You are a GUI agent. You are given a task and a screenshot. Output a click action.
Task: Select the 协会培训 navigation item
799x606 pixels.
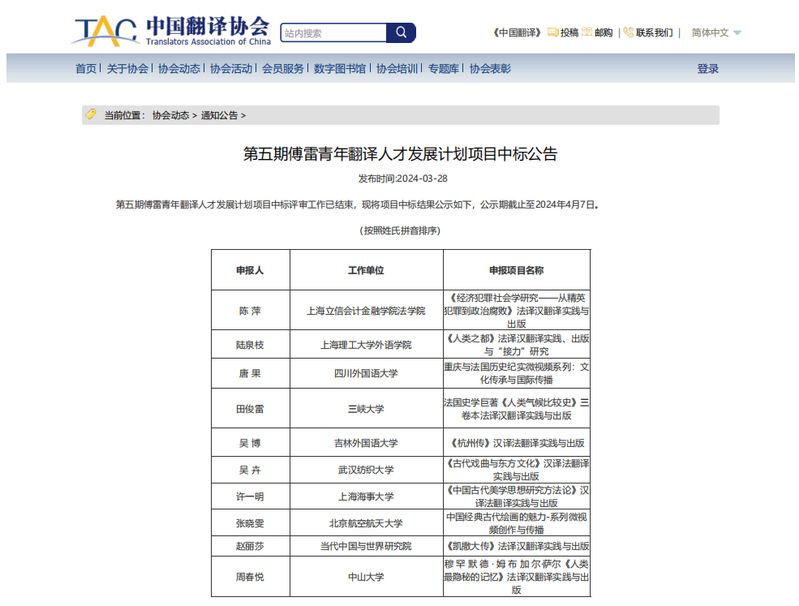coord(397,69)
